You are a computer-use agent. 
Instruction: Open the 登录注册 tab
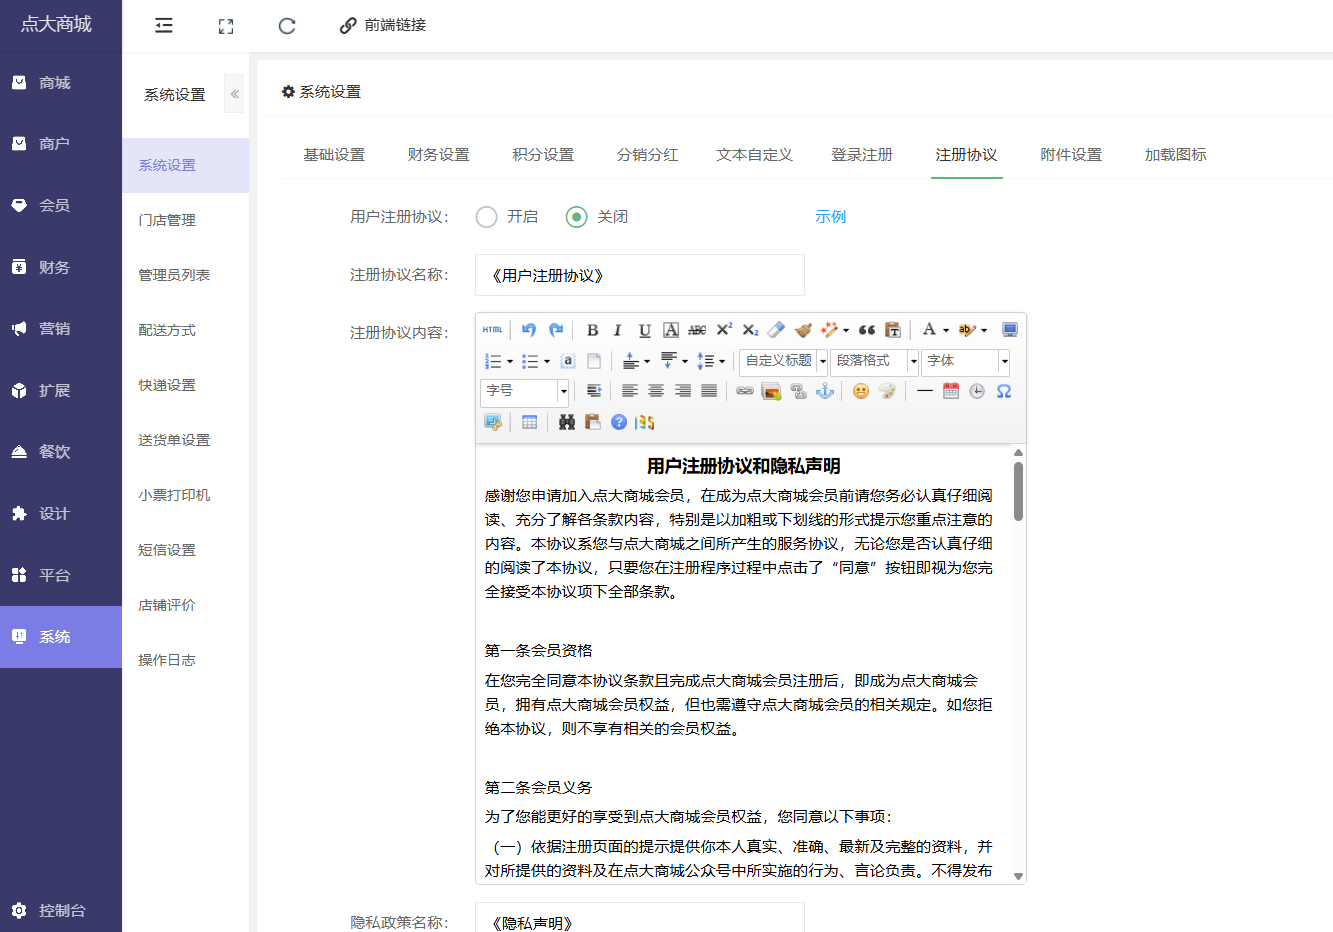point(861,155)
